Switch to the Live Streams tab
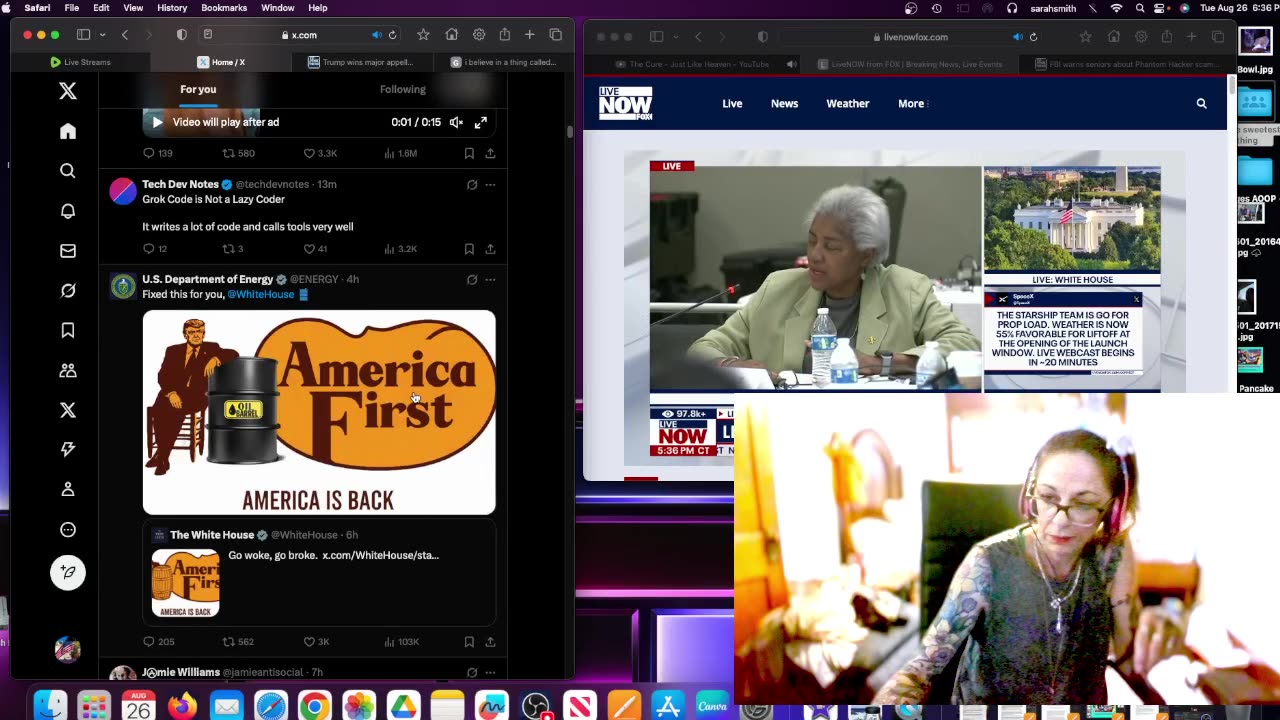 point(82,62)
